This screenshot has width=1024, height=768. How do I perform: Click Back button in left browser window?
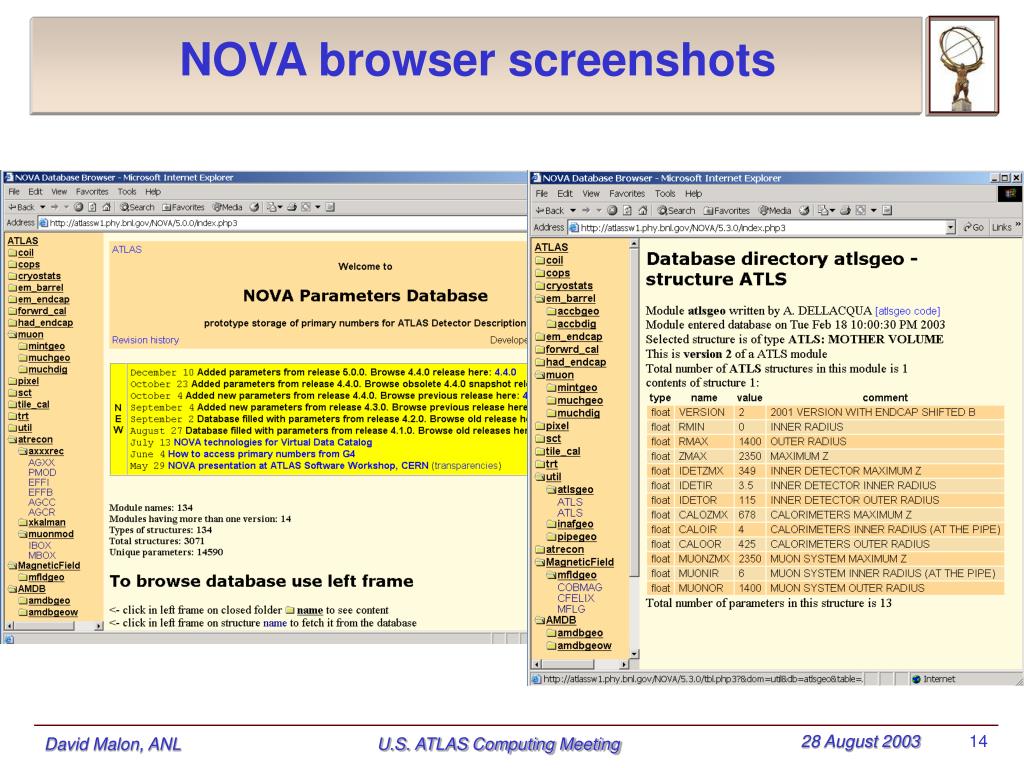click(21, 207)
